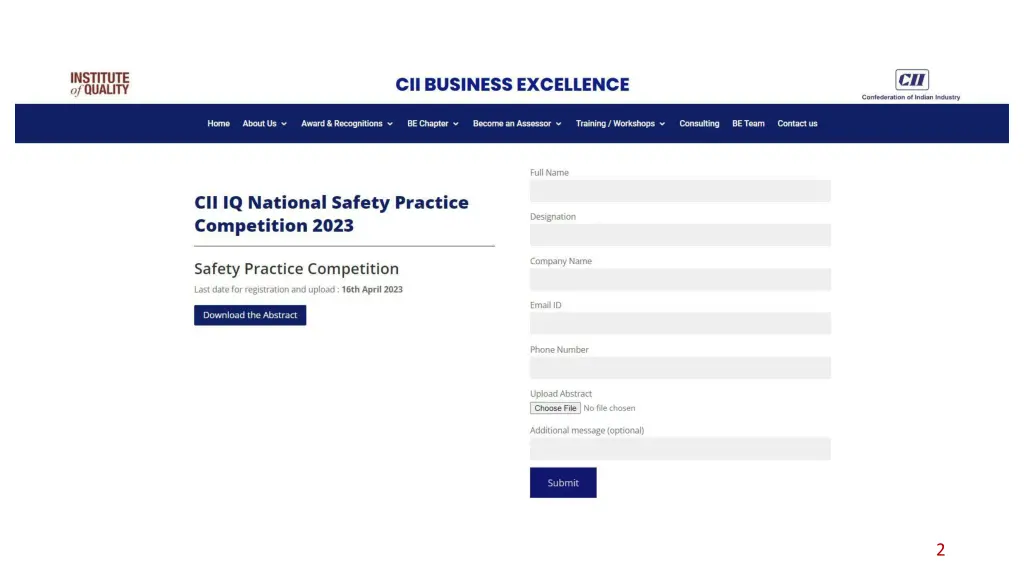The image size is (1024, 576).
Task: Click the Institute of Quality logo
Action: pos(100,84)
